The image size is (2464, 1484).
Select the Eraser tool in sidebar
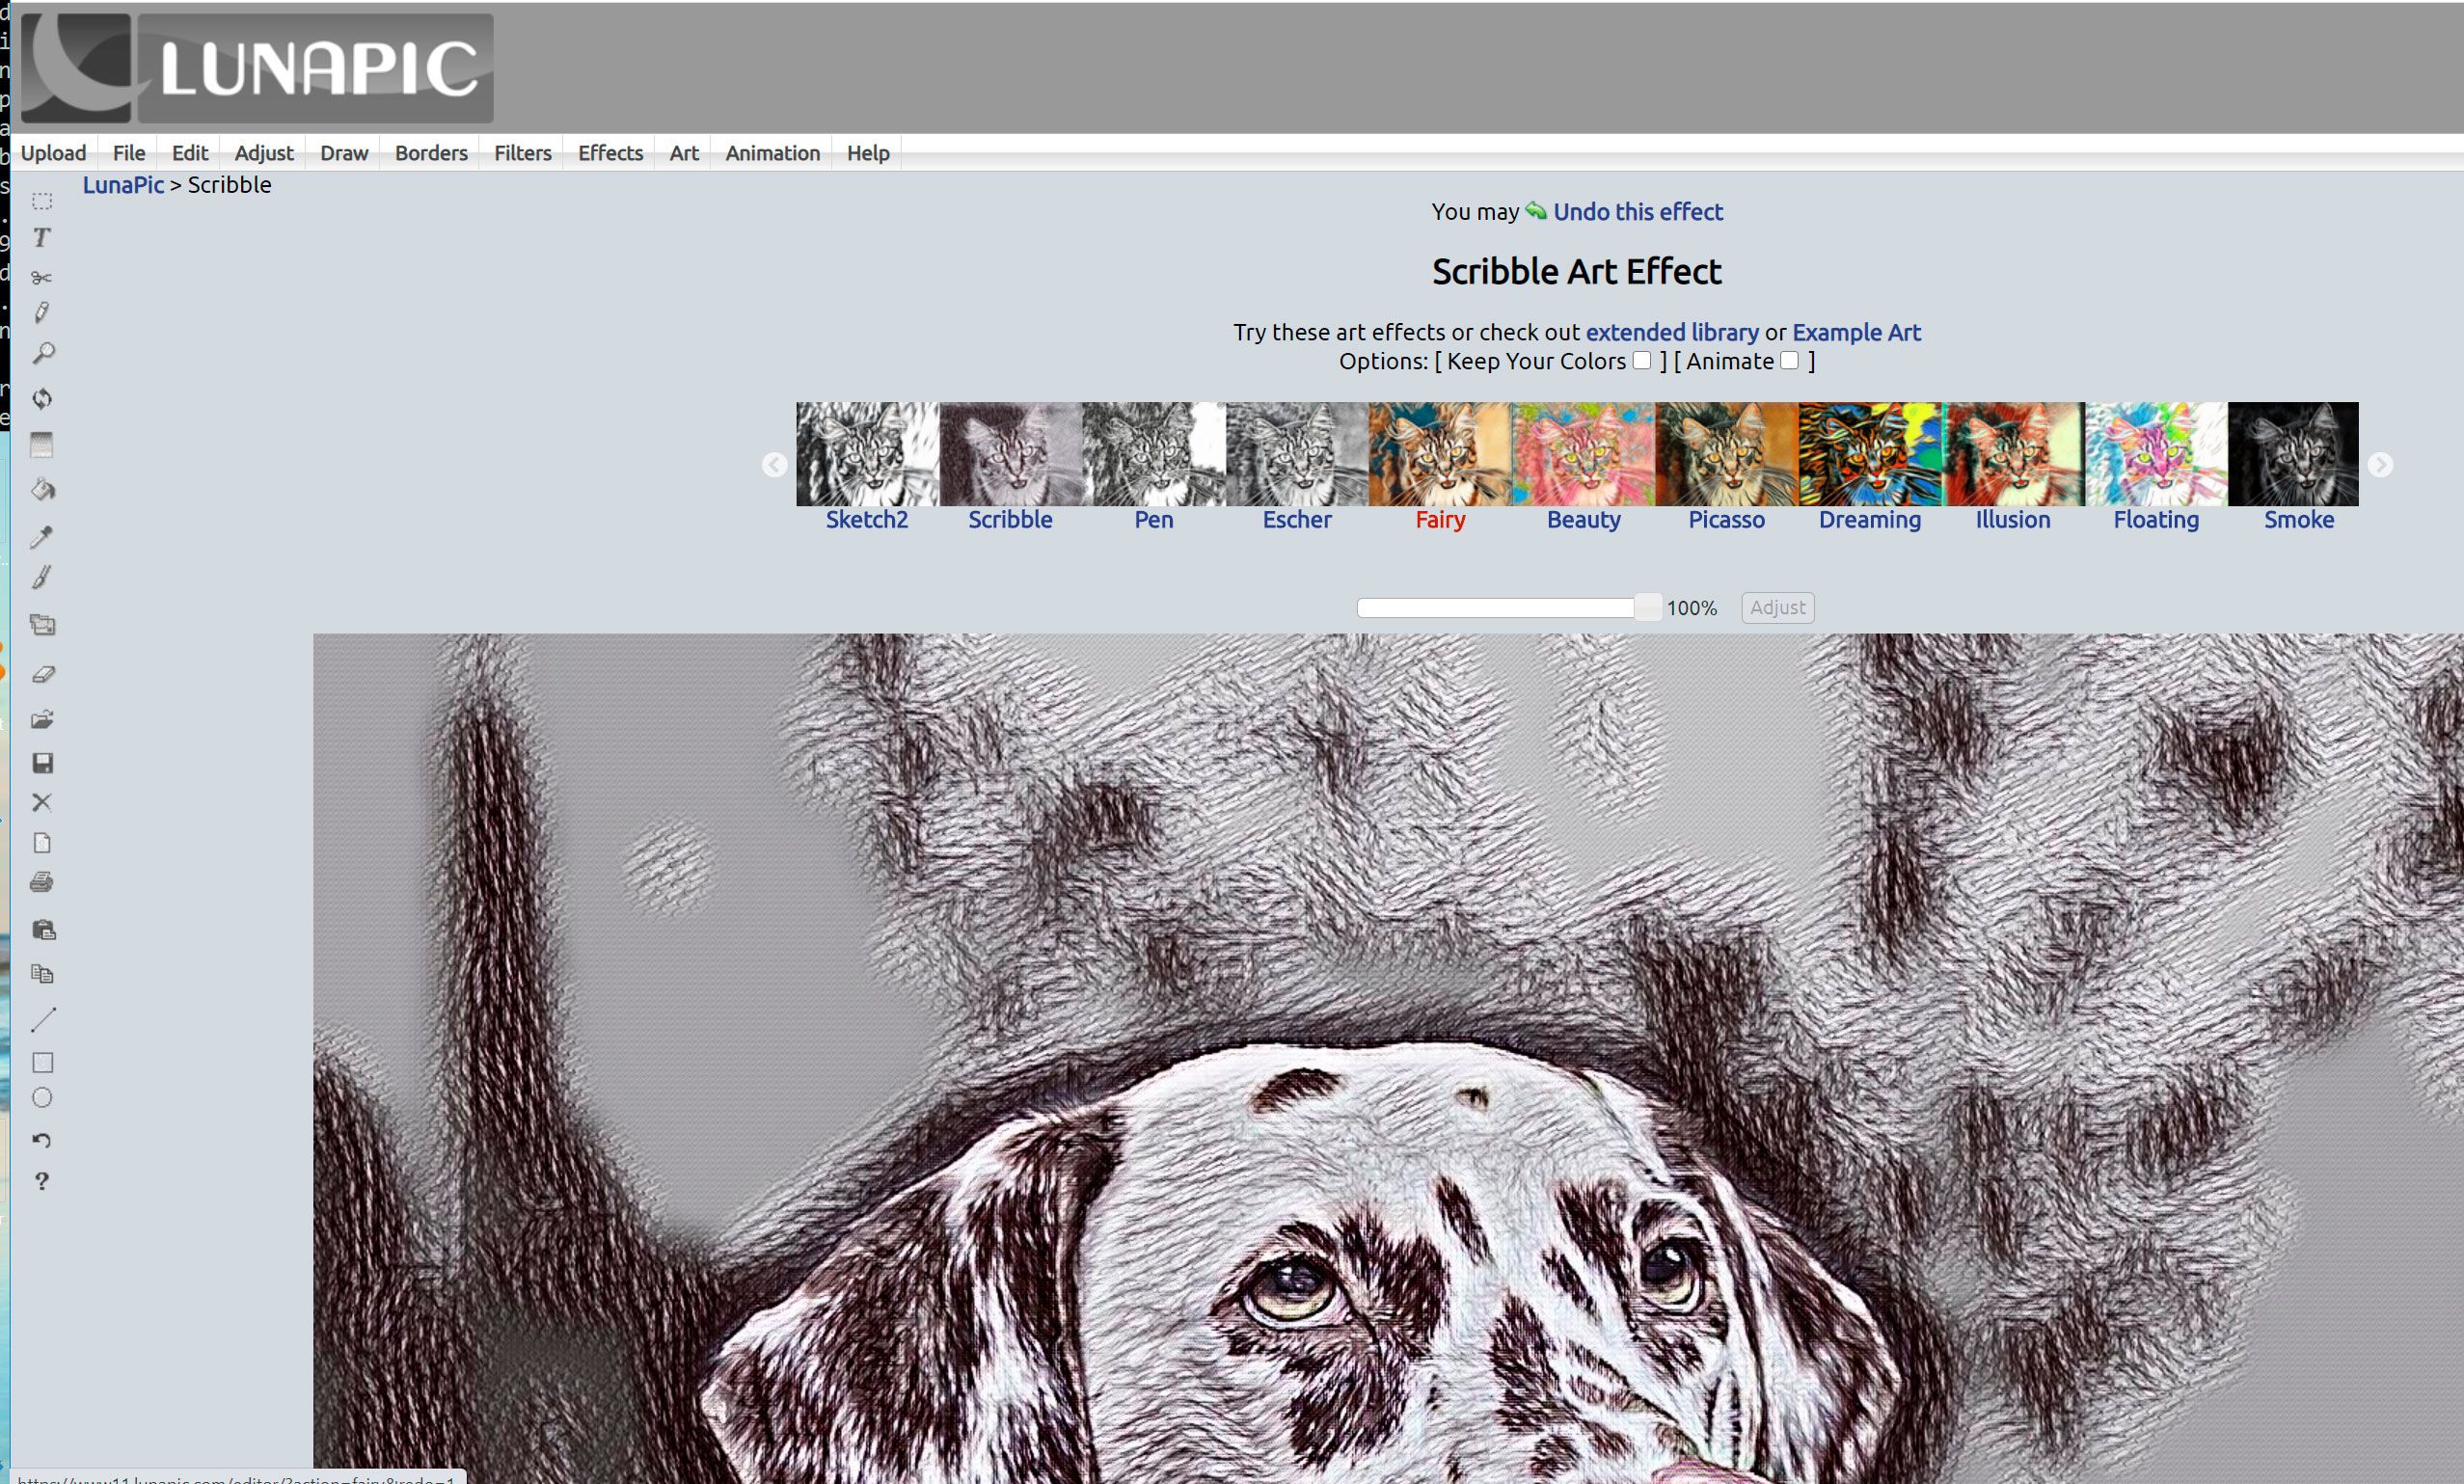44,672
